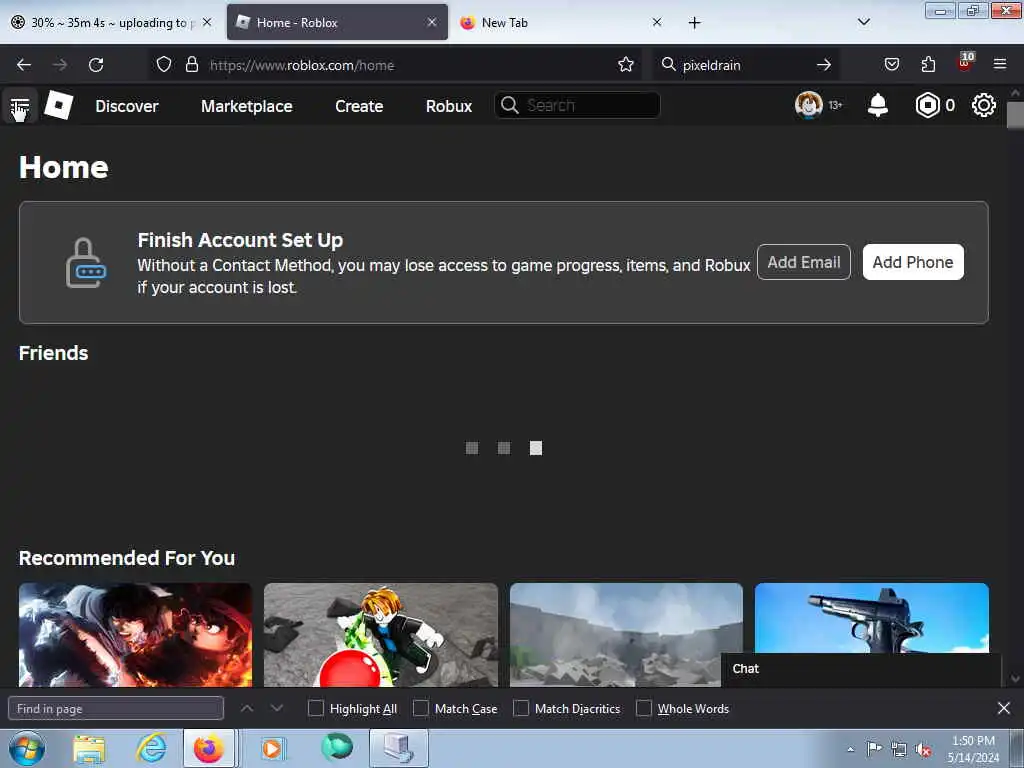This screenshot has width=1024, height=768.
Task: Open the Firefox application menu
Action: click(x=1000, y=65)
